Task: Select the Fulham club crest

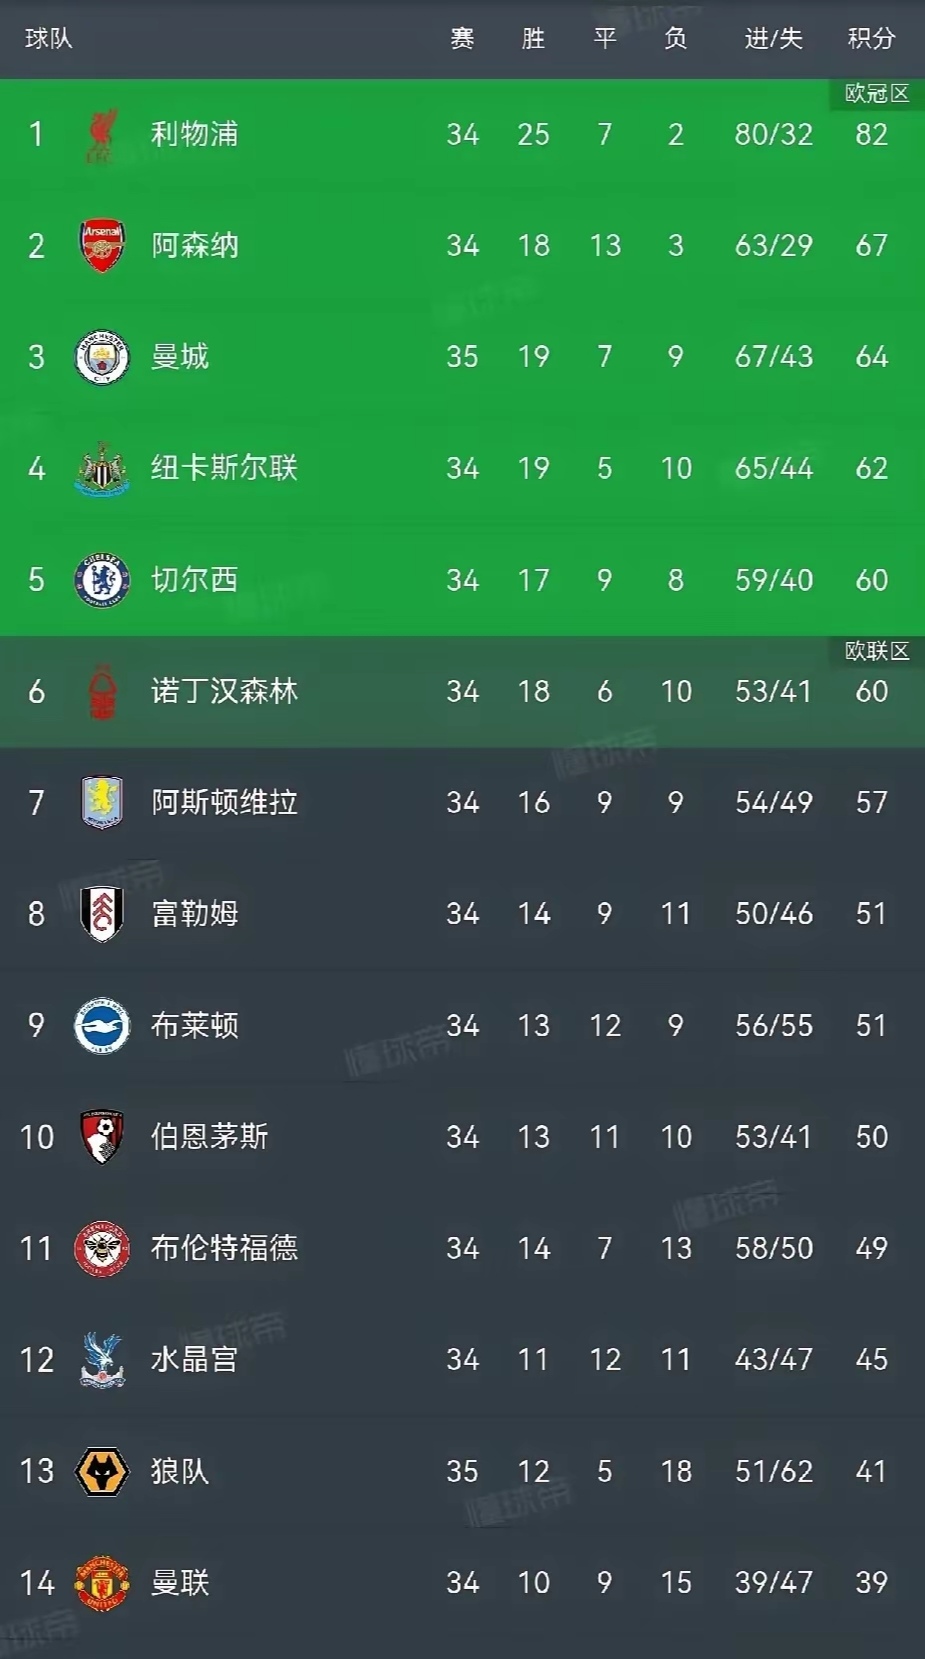Action: (x=101, y=913)
